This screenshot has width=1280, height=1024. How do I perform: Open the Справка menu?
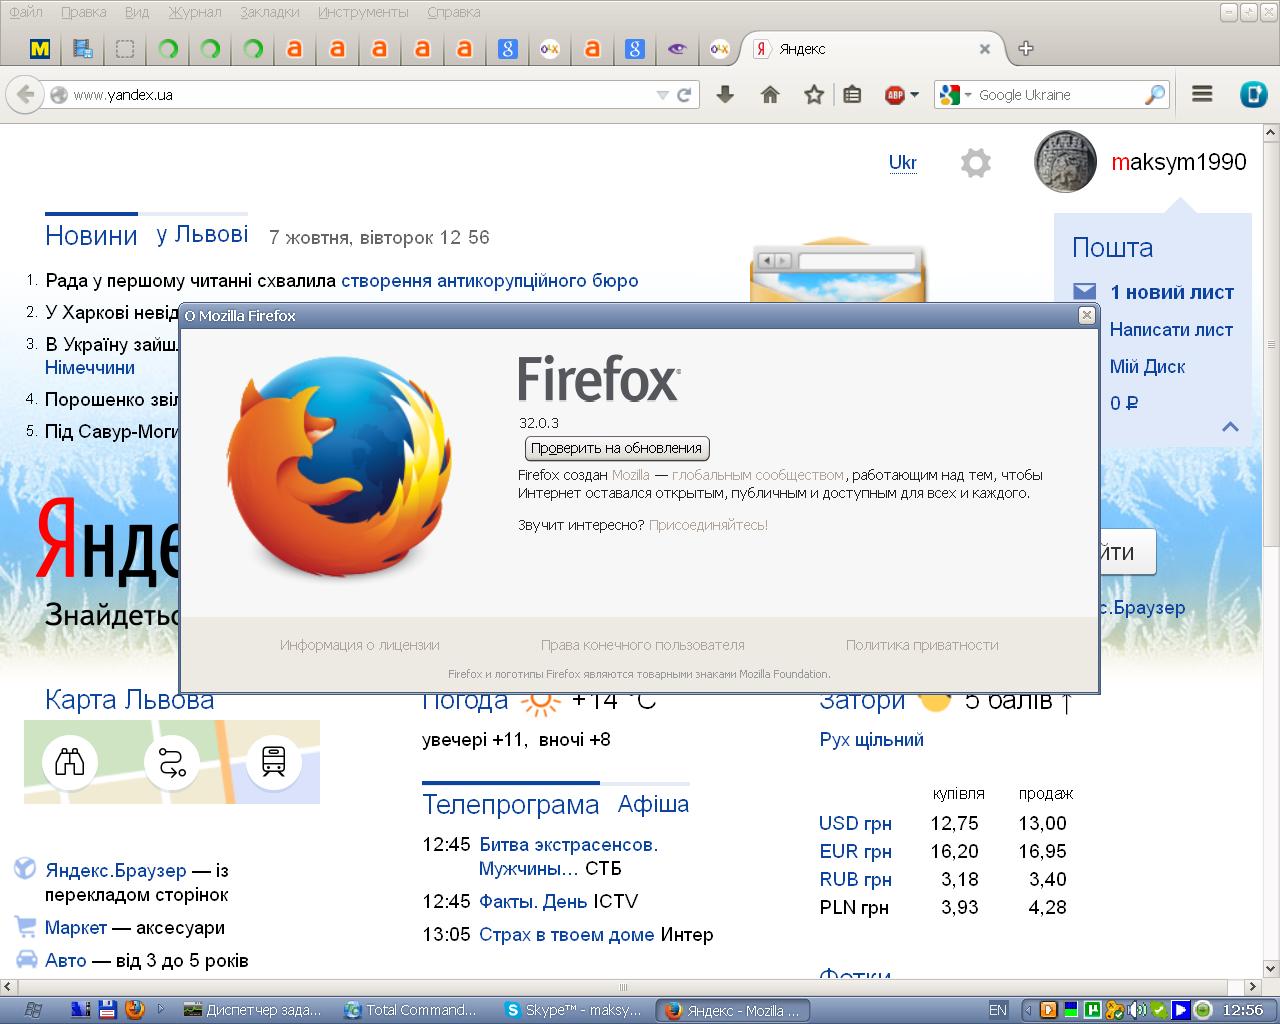click(x=453, y=12)
